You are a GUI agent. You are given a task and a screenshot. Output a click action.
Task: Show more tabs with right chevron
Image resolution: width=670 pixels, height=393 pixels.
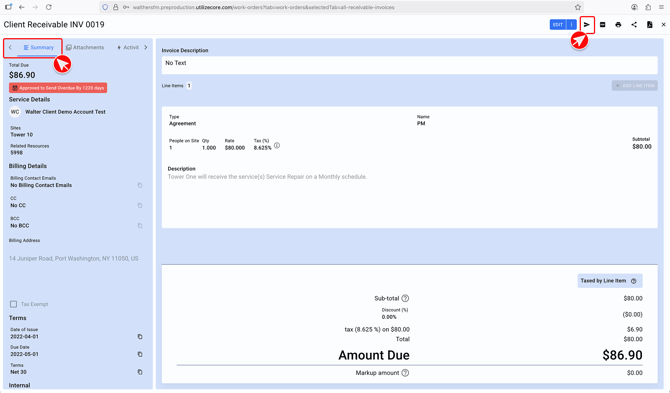tap(146, 47)
